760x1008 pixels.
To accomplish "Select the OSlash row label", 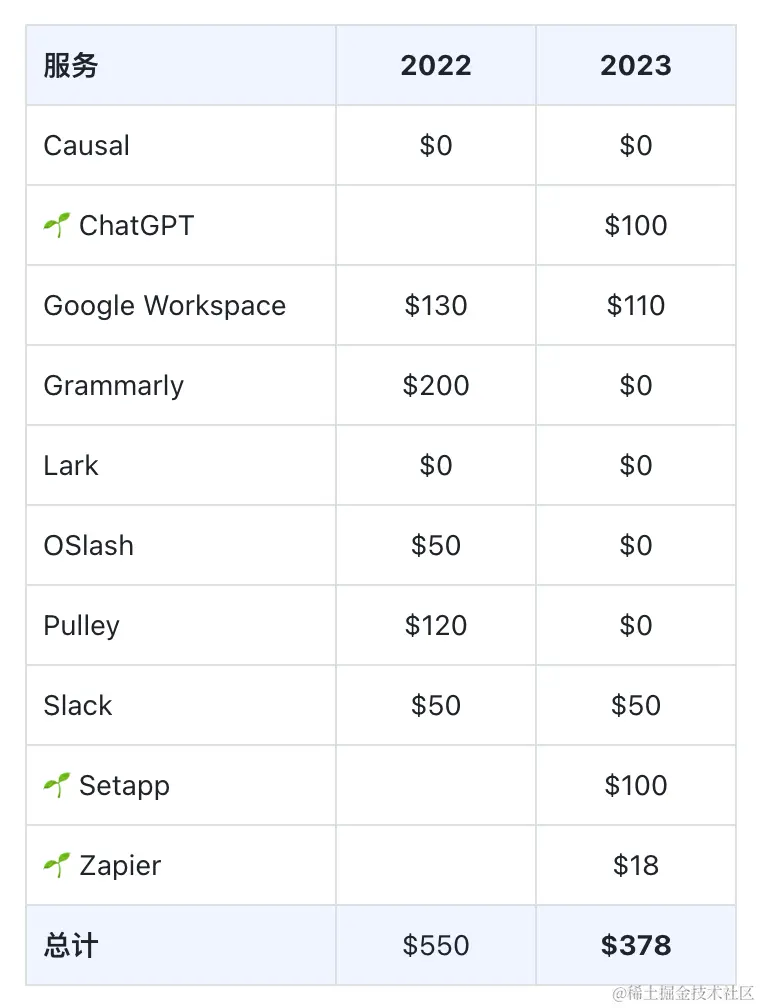I will point(89,546).
